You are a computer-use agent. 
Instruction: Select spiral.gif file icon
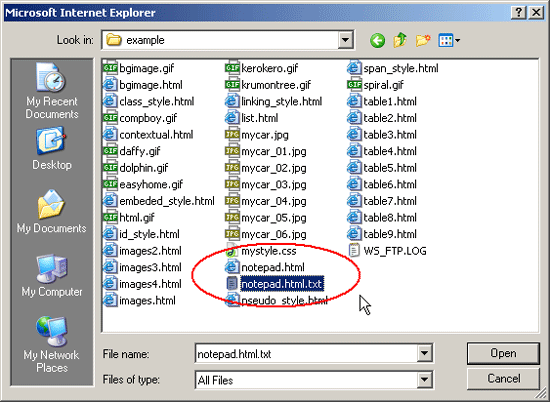[354, 85]
